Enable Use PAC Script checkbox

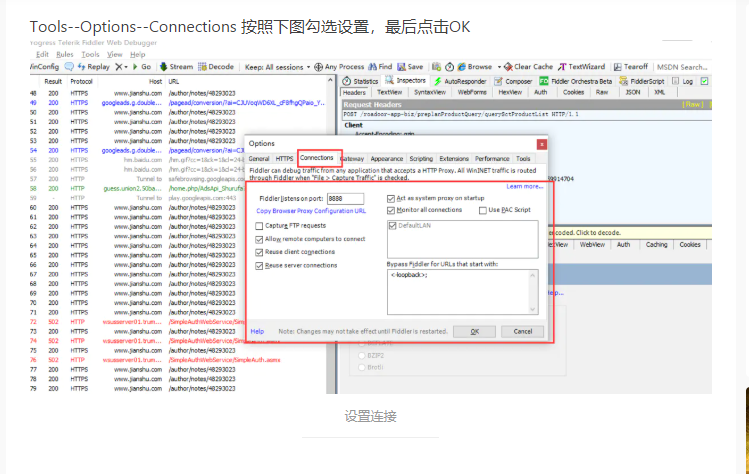[483, 210]
